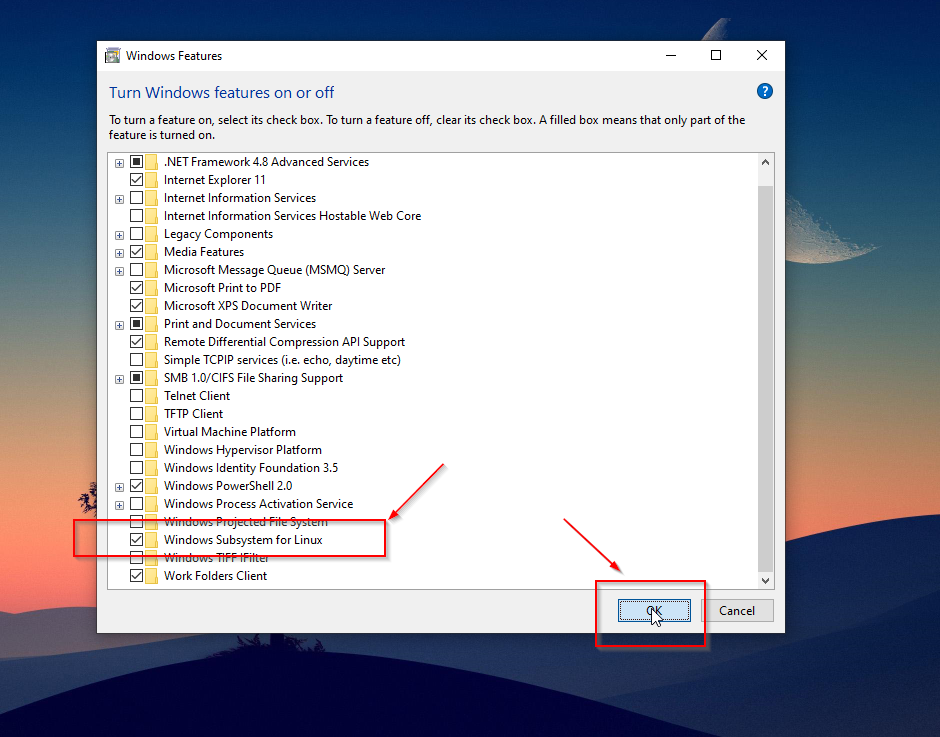Click the scrollbar down arrow in features list
The image size is (940, 737).
pos(765,580)
